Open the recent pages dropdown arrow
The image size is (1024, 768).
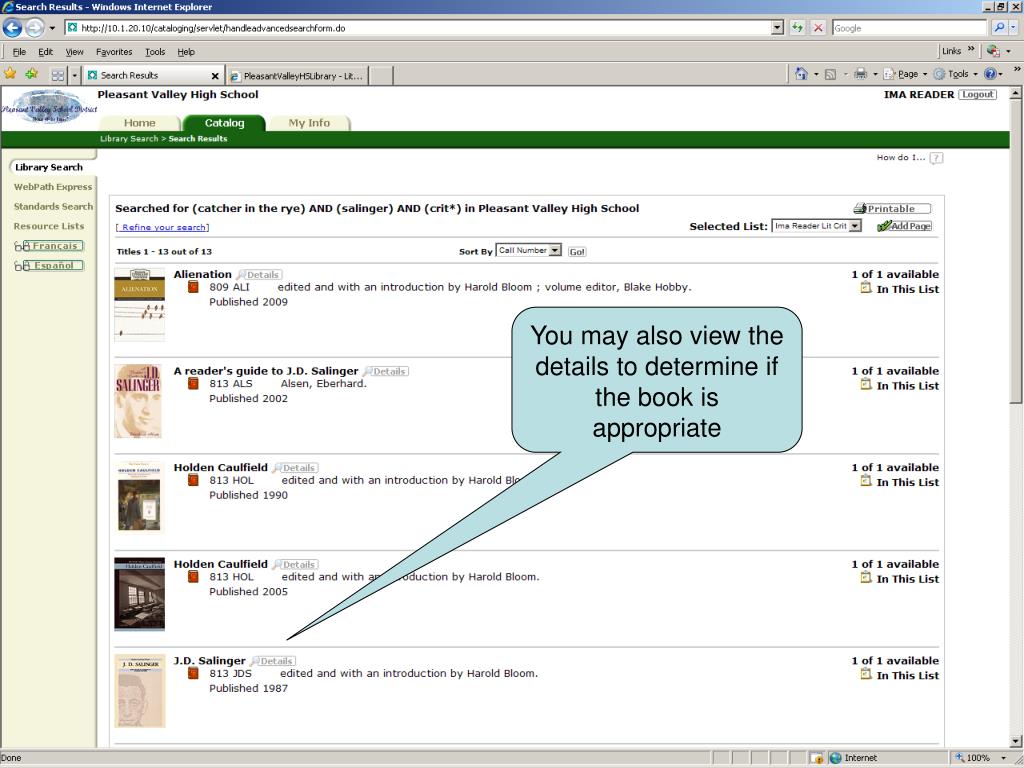[x=52, y=28]
